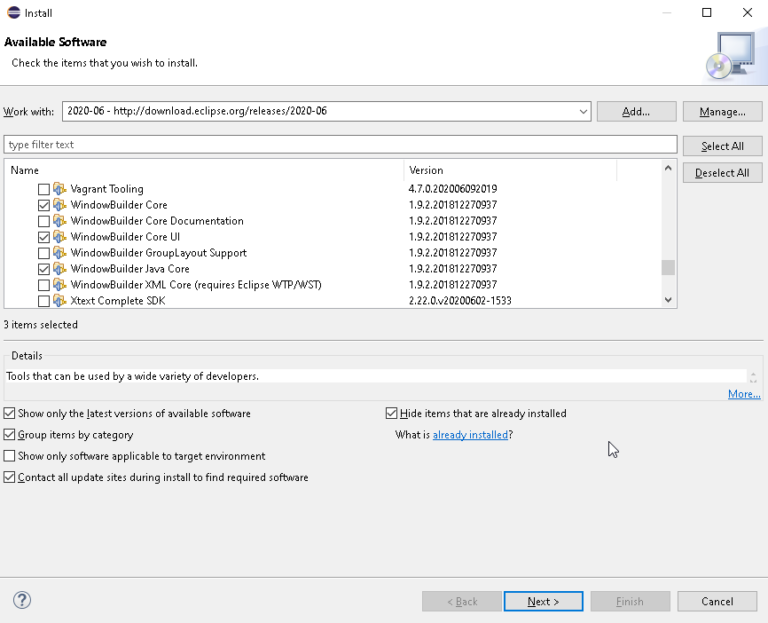Click the Select All button

click(722, 146)
